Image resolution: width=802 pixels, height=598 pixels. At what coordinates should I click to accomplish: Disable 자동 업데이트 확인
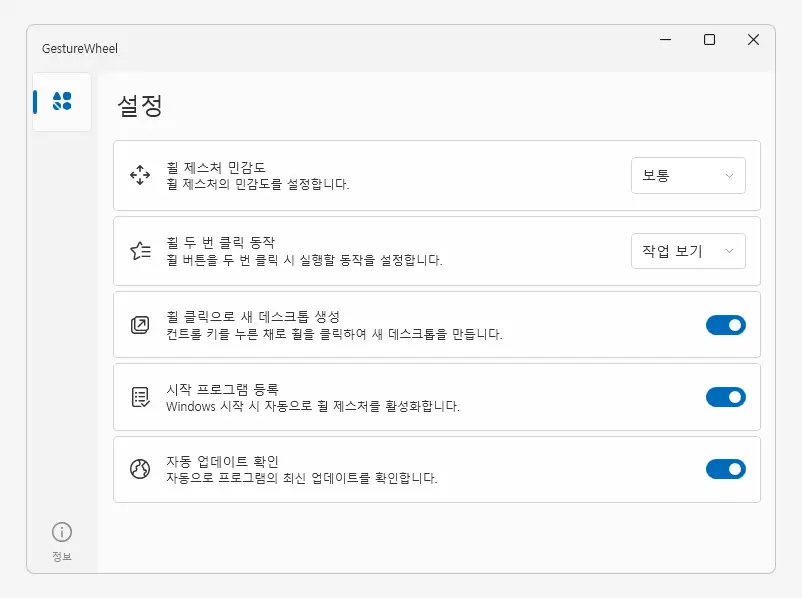tap(725, 469)
